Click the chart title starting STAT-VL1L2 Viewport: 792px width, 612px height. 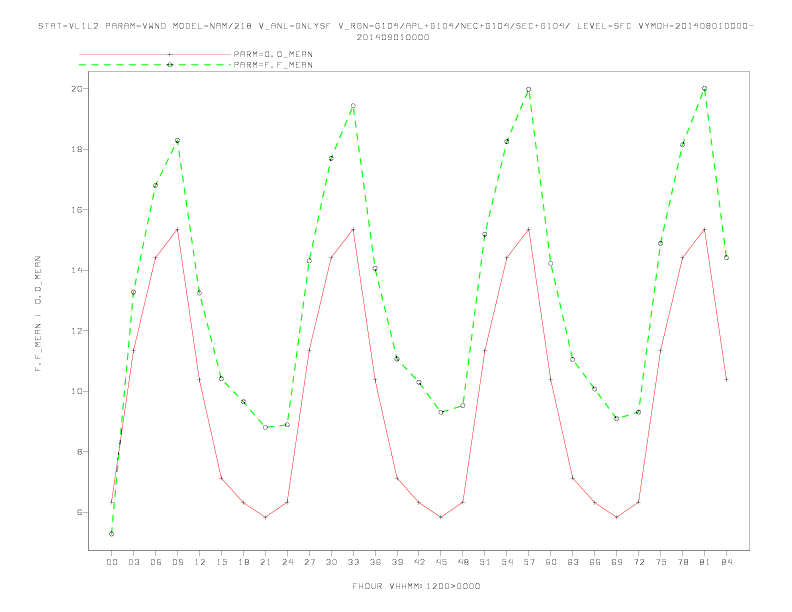click(x=395, y=26)
